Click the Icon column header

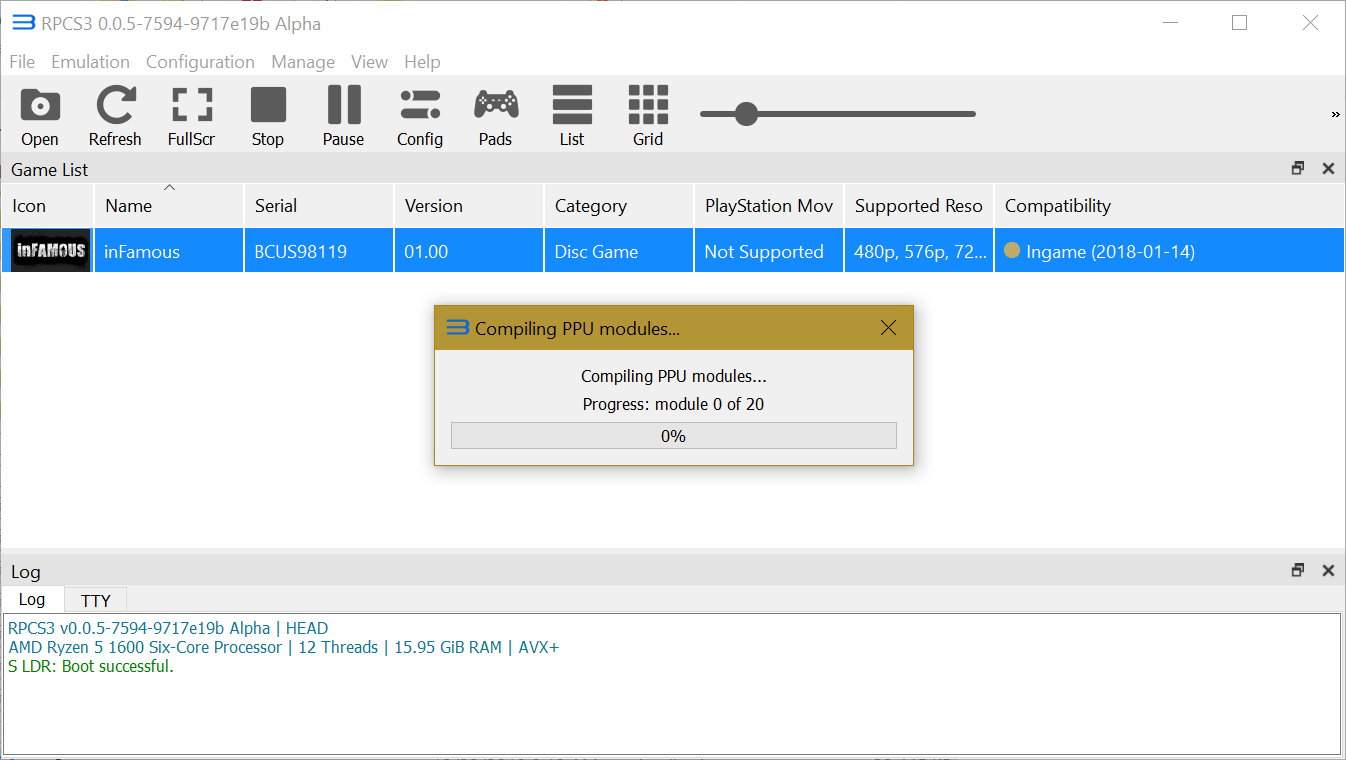48,206
